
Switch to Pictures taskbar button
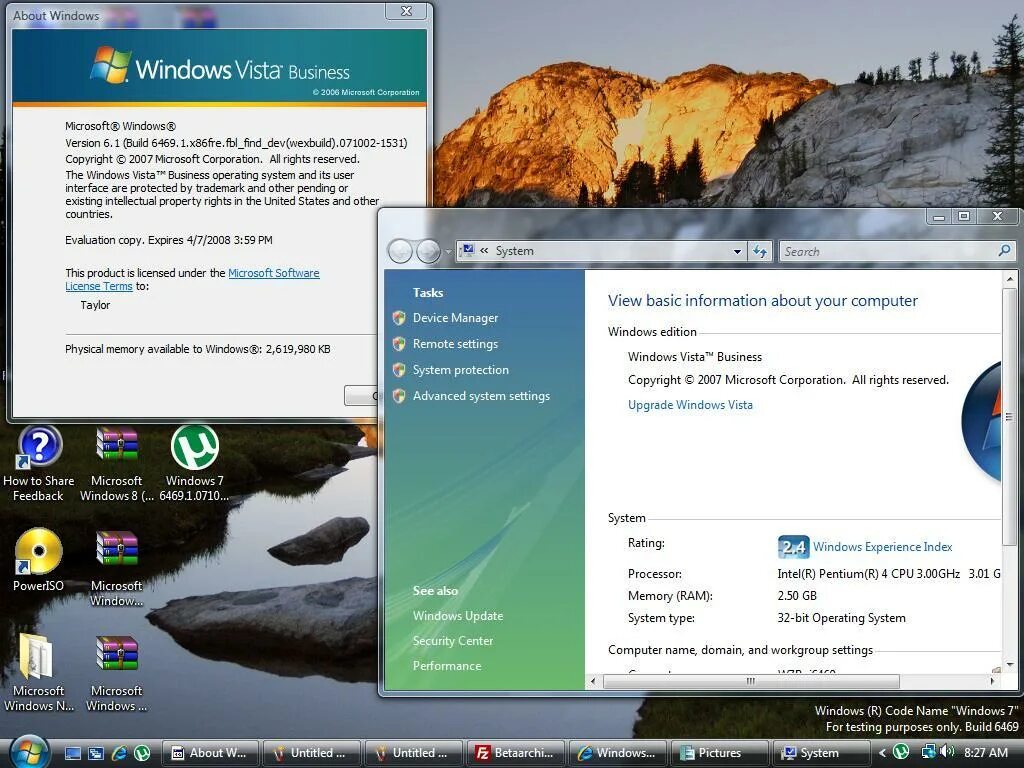tap(719, 753)
